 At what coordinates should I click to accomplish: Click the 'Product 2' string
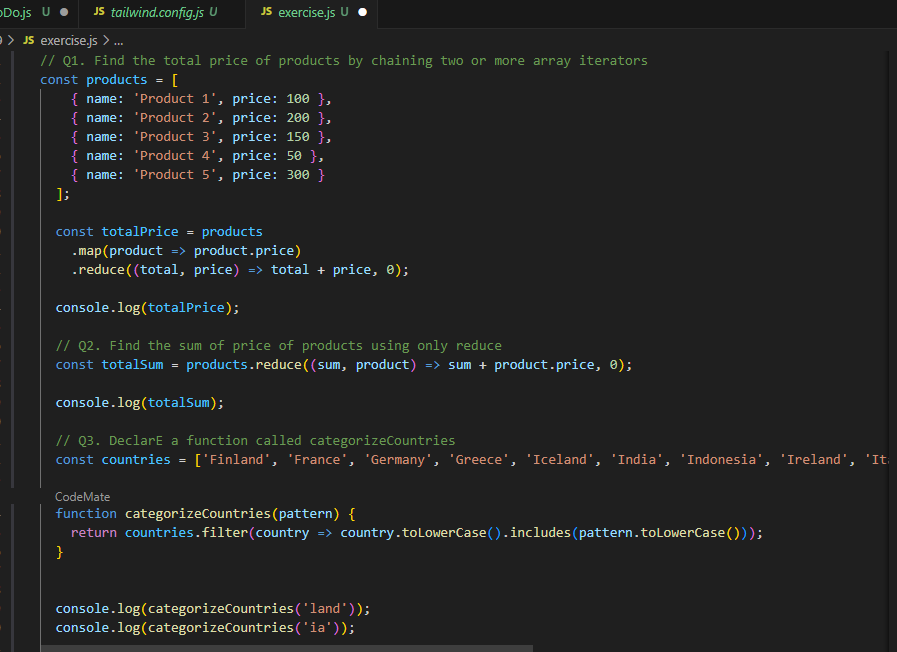pyautogui.click(x=174, y=117)
